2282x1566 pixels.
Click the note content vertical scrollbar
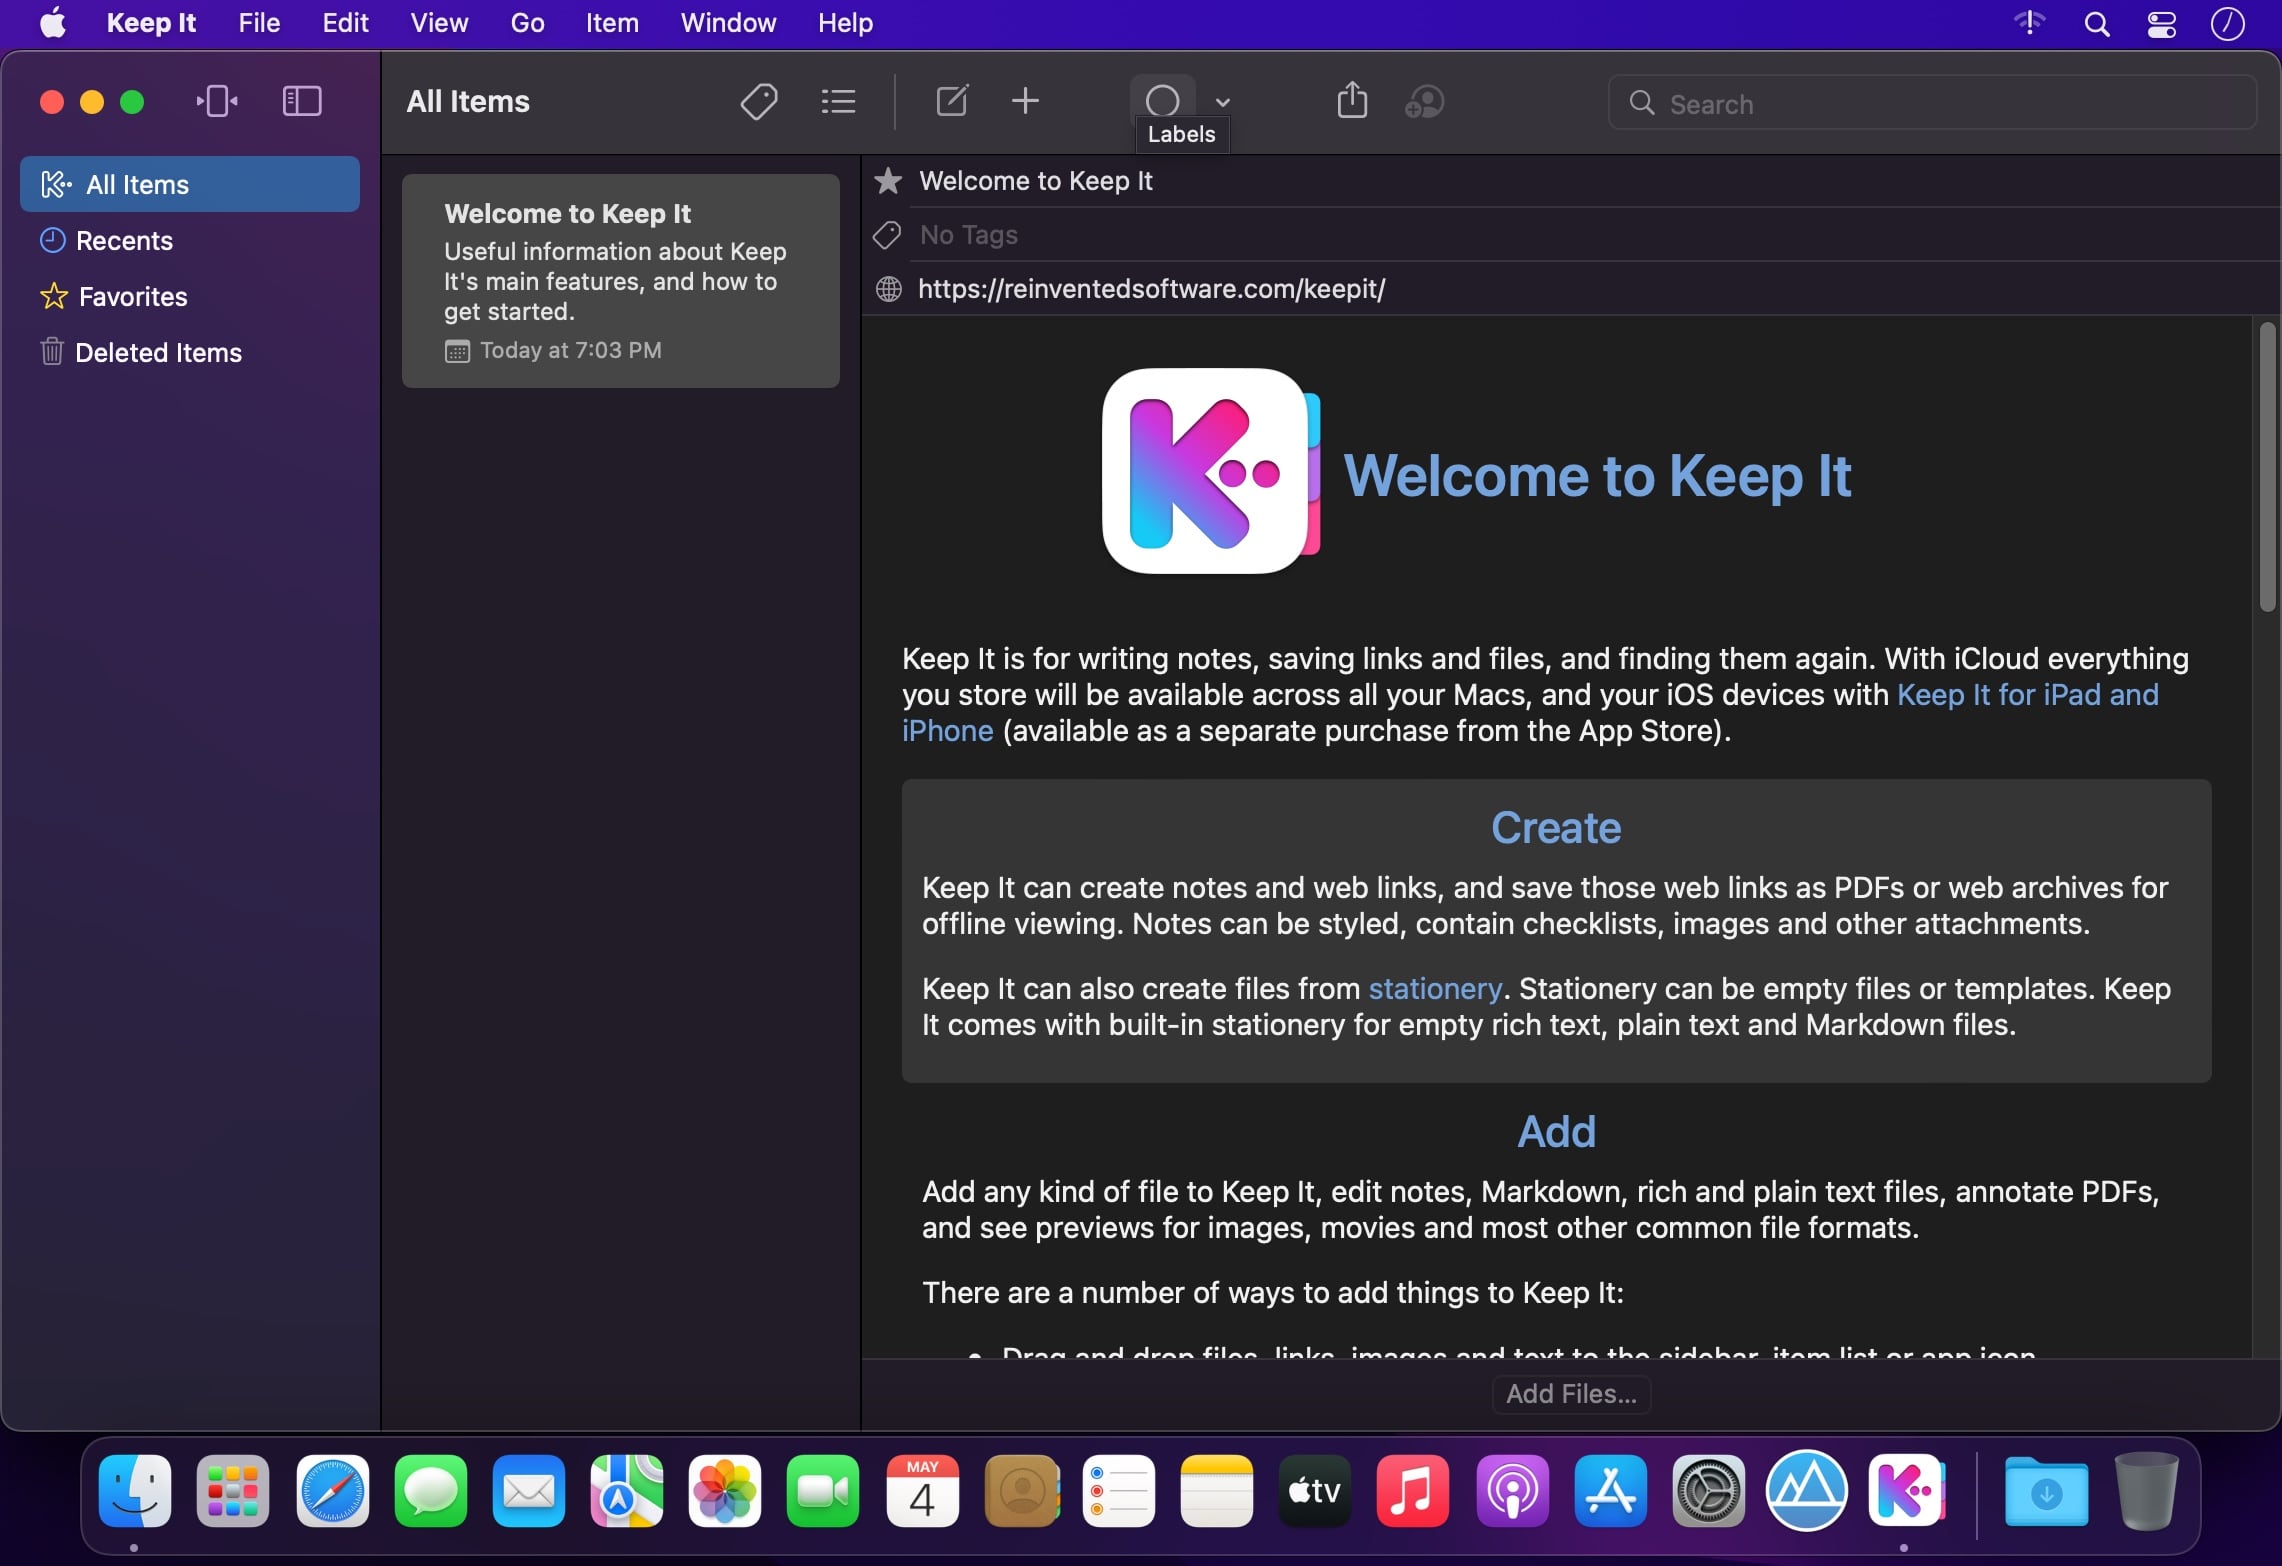point(2267,468)
